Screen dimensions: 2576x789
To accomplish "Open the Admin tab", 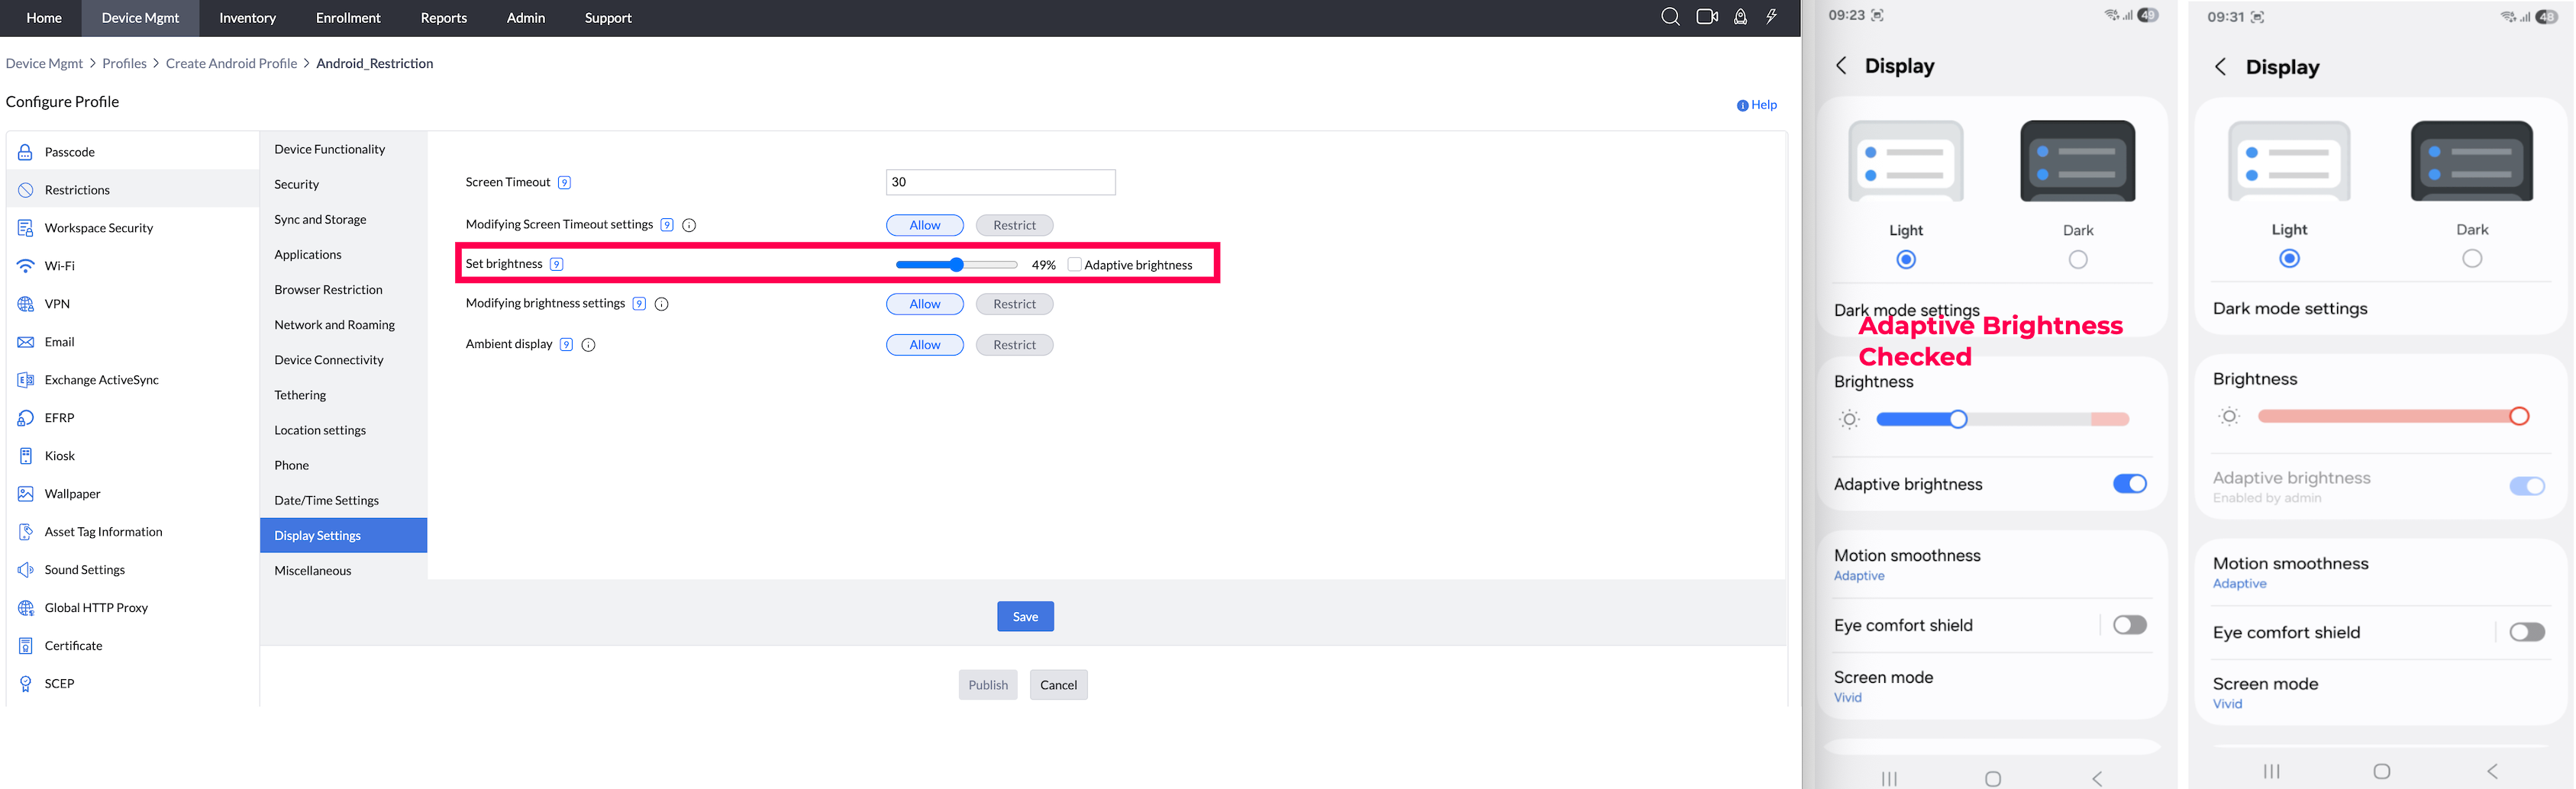I will (526, 18).
